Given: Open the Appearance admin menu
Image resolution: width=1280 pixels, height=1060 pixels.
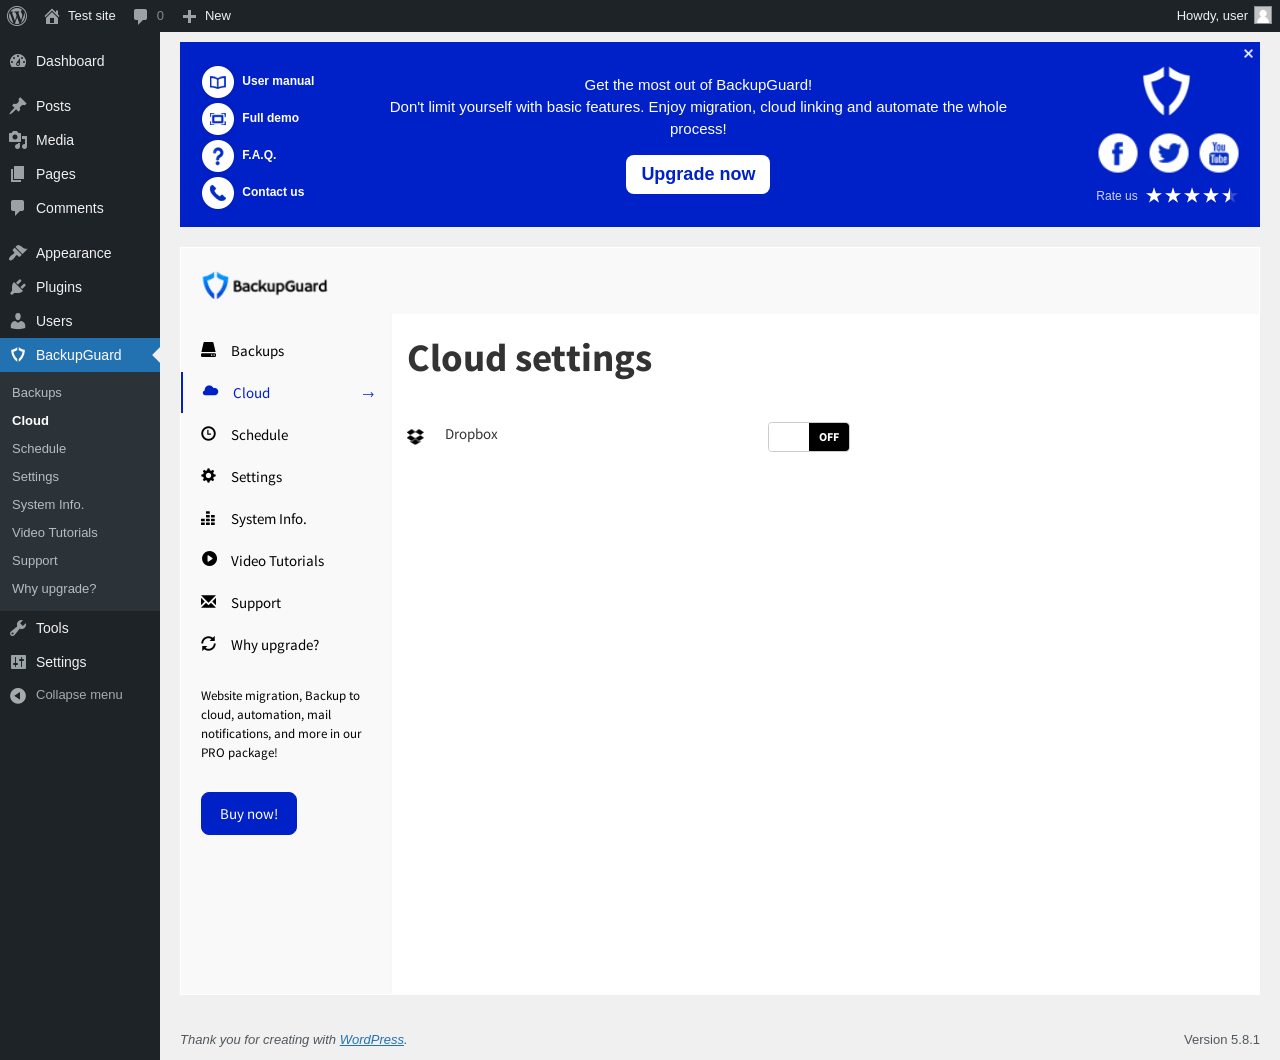Looking at the screenshot, I should click(80, 253).
